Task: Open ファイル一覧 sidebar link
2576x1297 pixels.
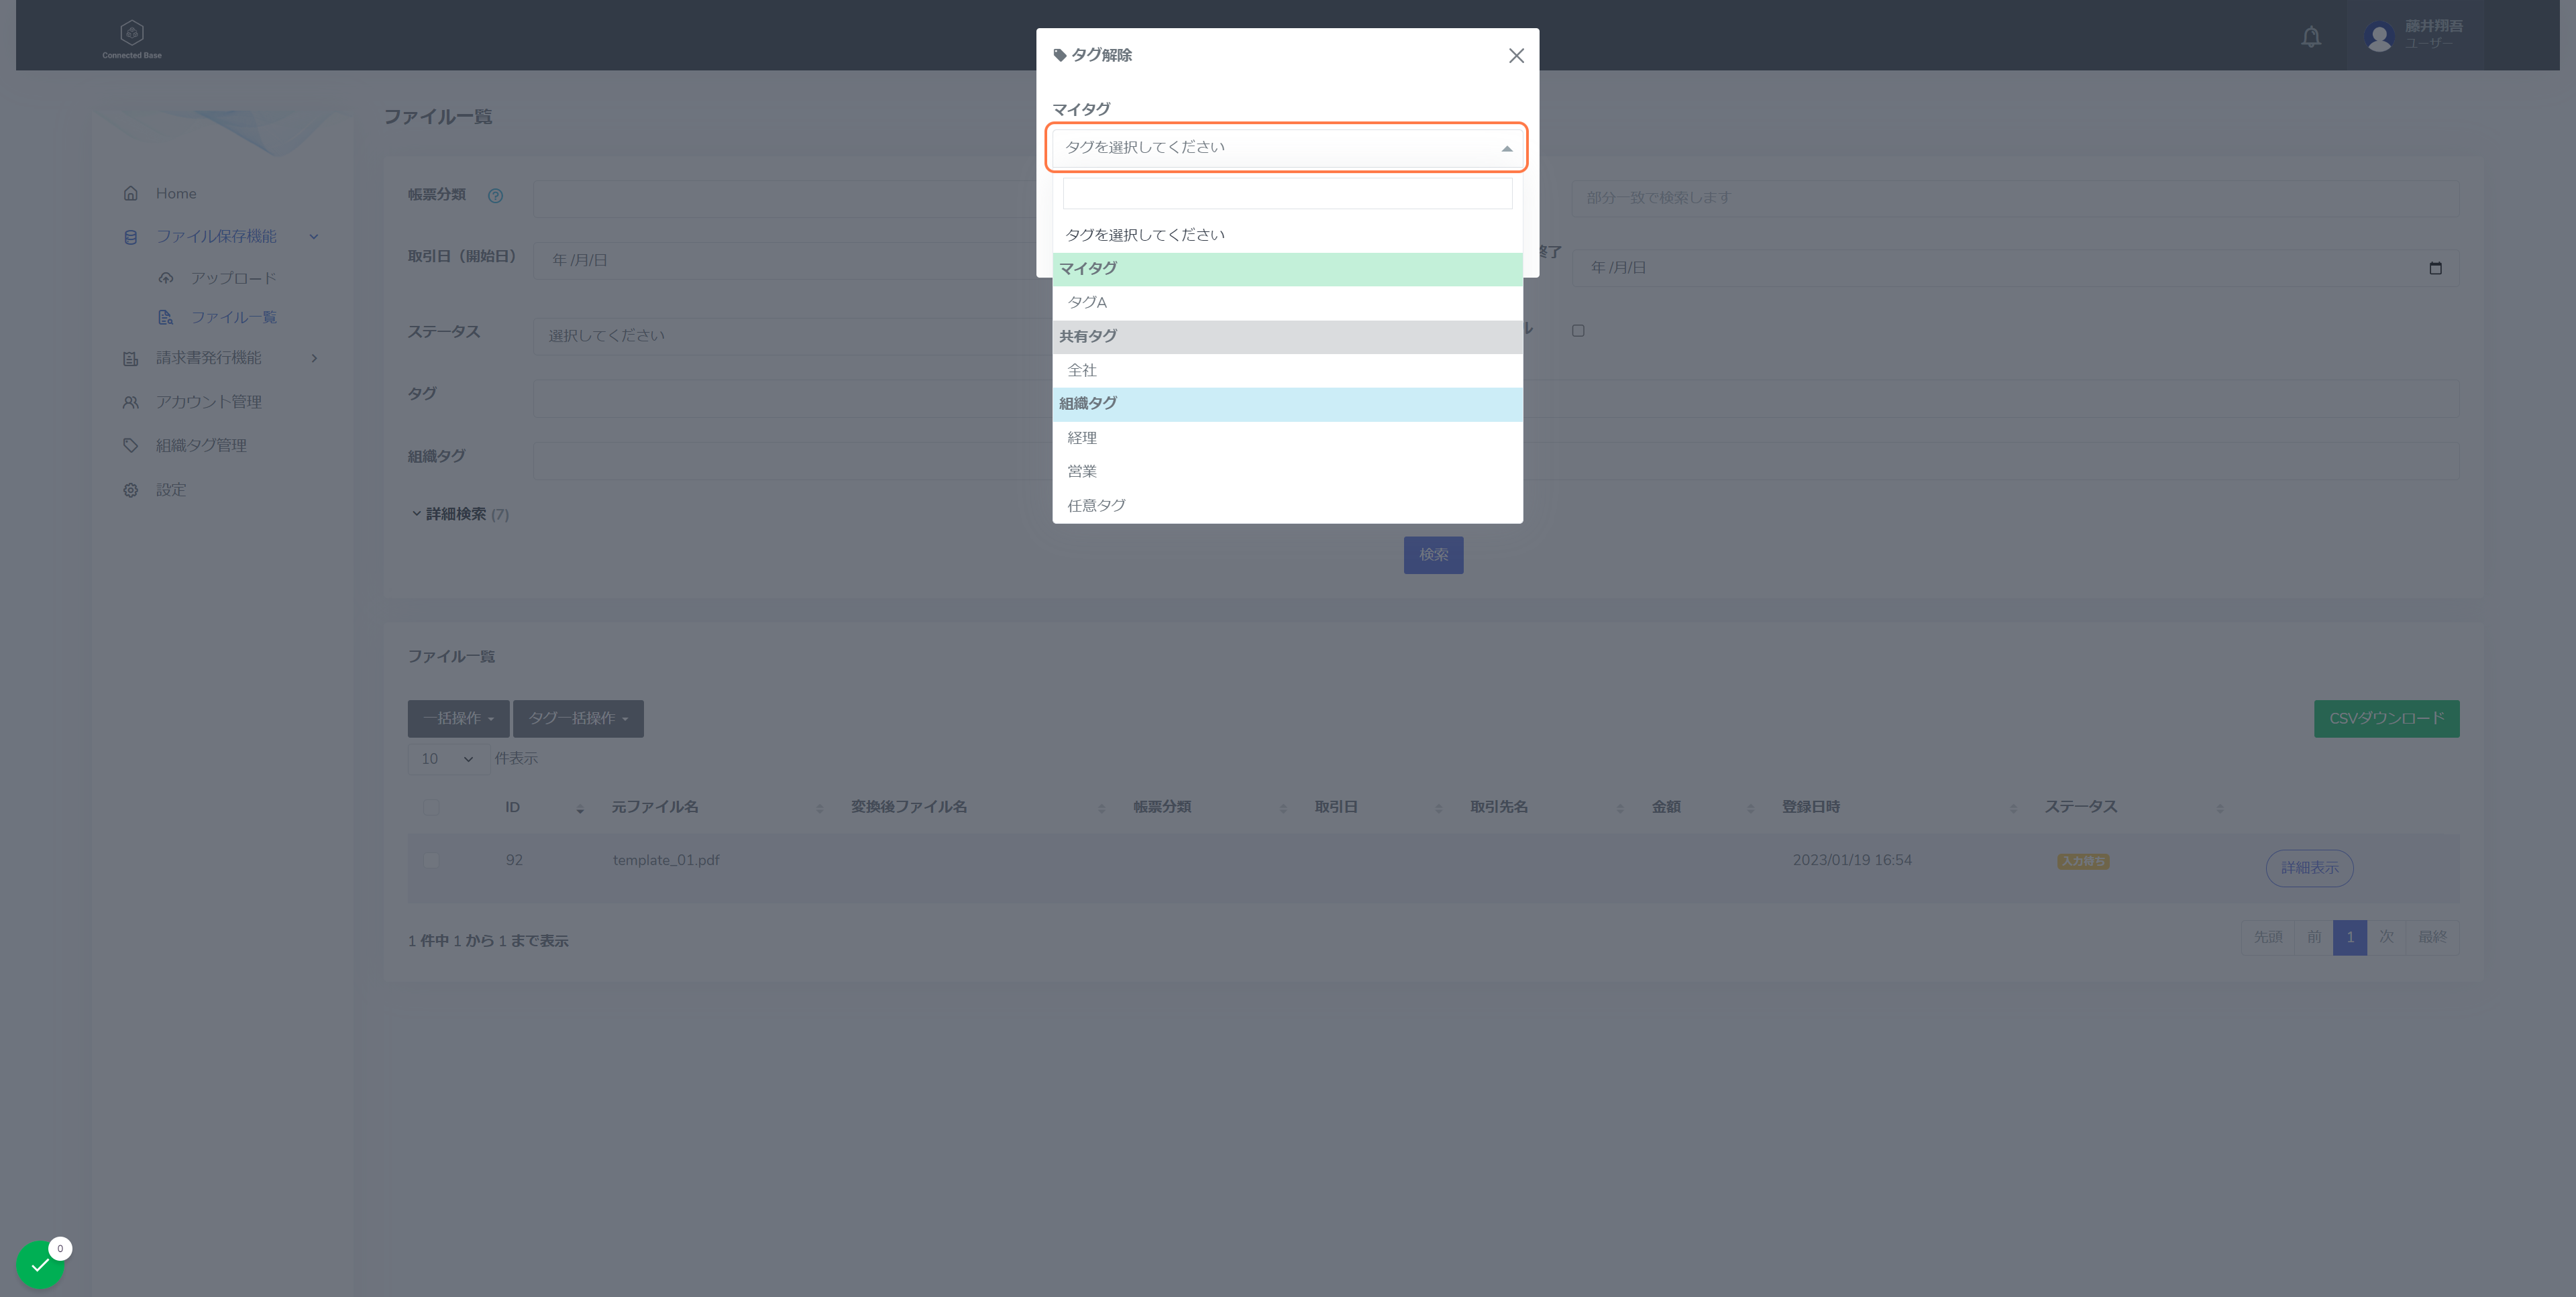Action: click(233, 318)
